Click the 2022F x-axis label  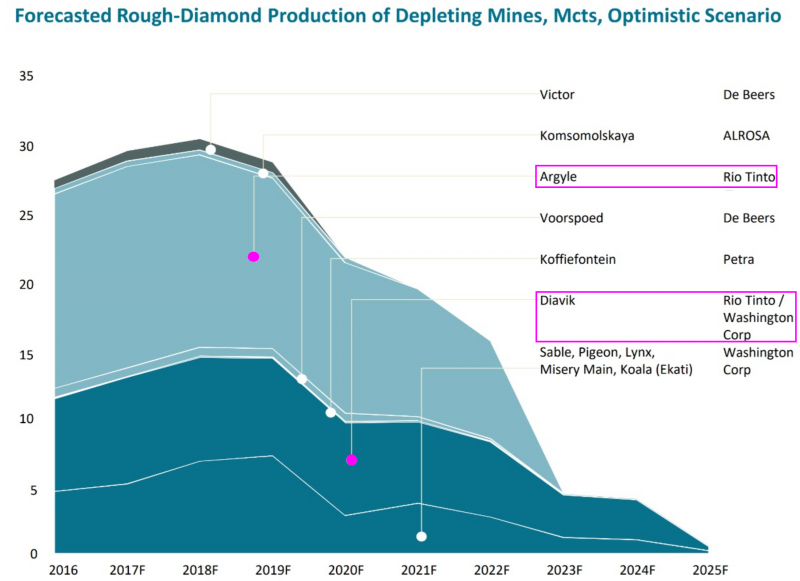(x=492, y=570)
